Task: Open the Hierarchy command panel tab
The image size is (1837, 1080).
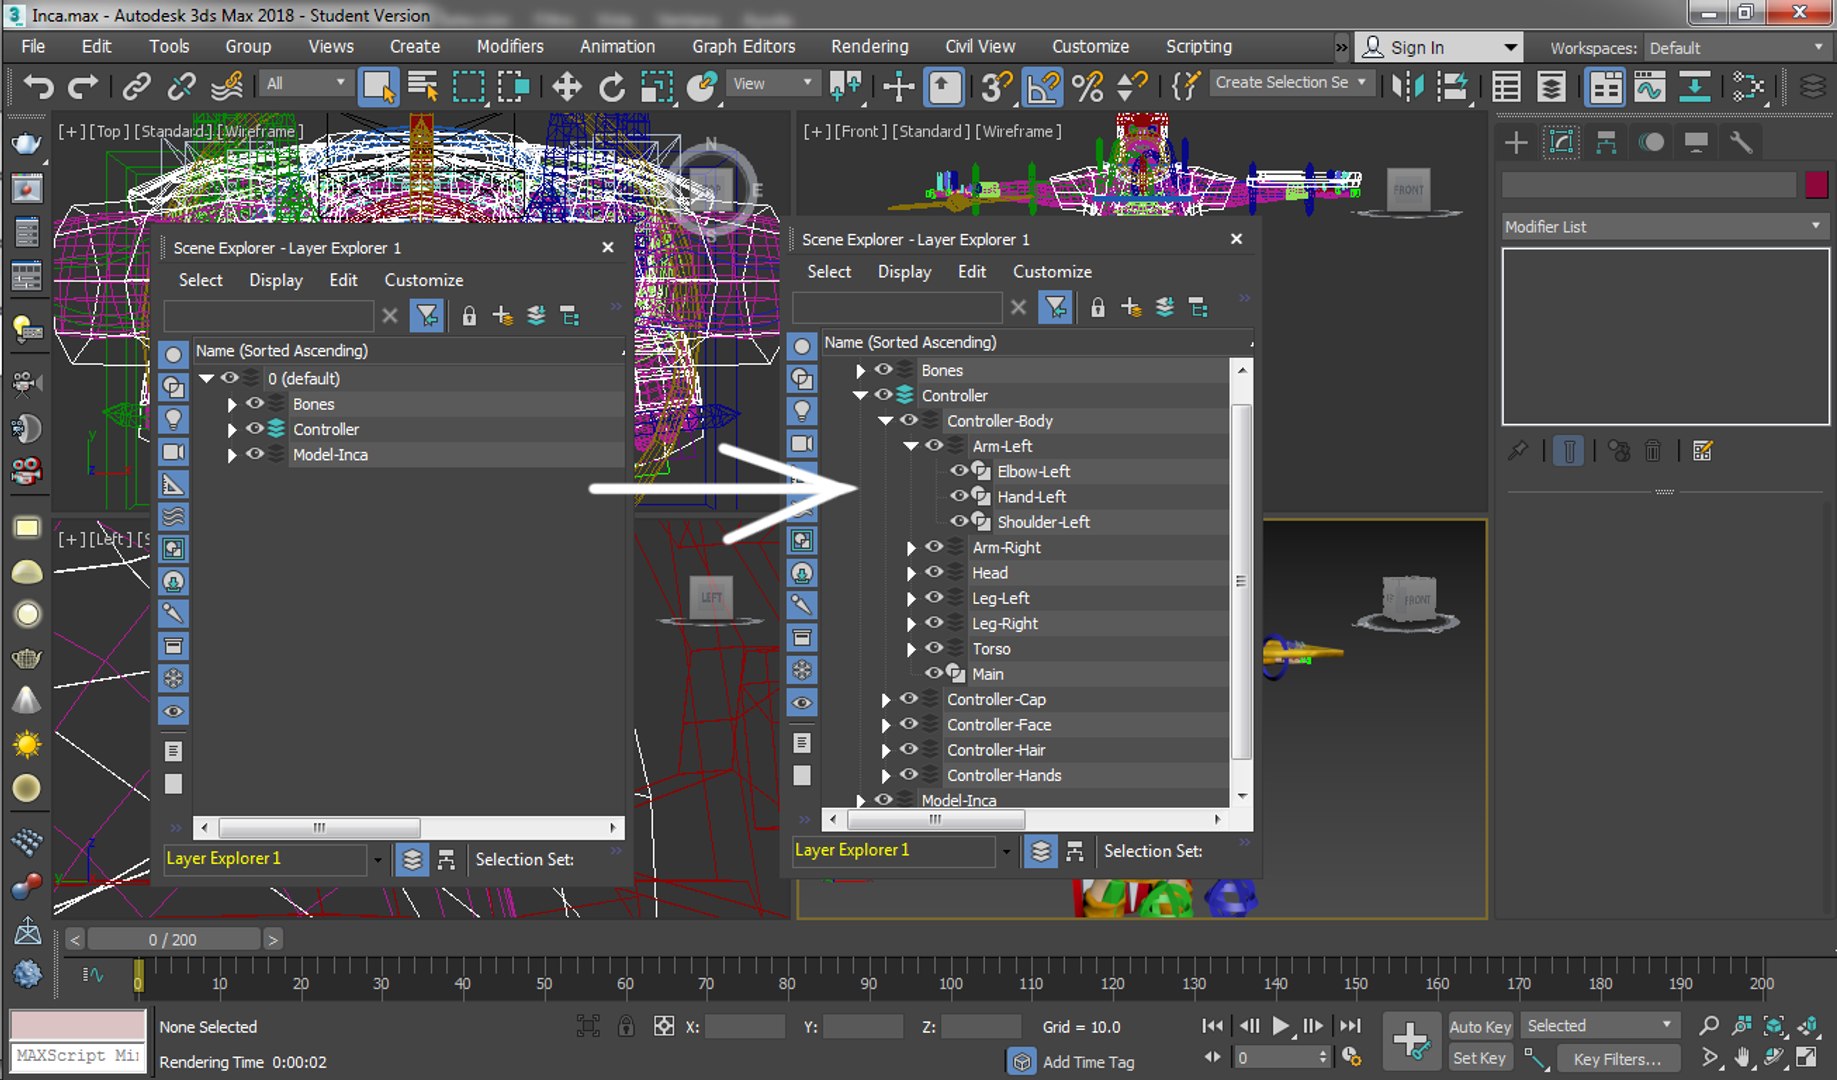Action: 1606,142
